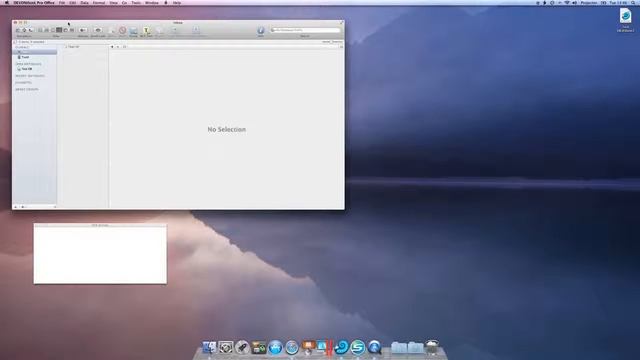Select the highlighted view mode button
Screen dimensions: 640x360
[x=59, y=30]
